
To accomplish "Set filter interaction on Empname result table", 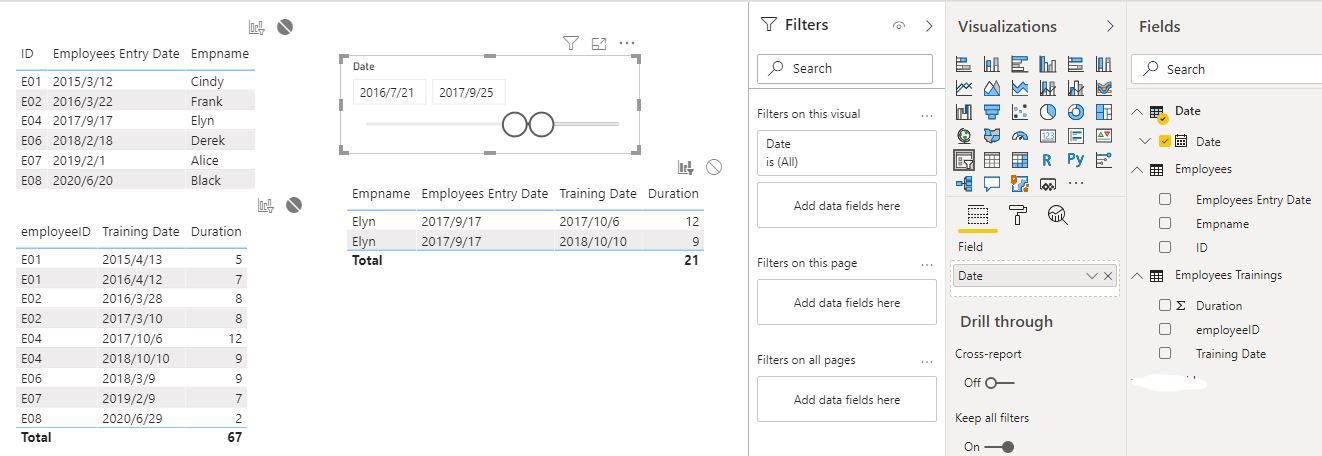I will click(686, 167).
